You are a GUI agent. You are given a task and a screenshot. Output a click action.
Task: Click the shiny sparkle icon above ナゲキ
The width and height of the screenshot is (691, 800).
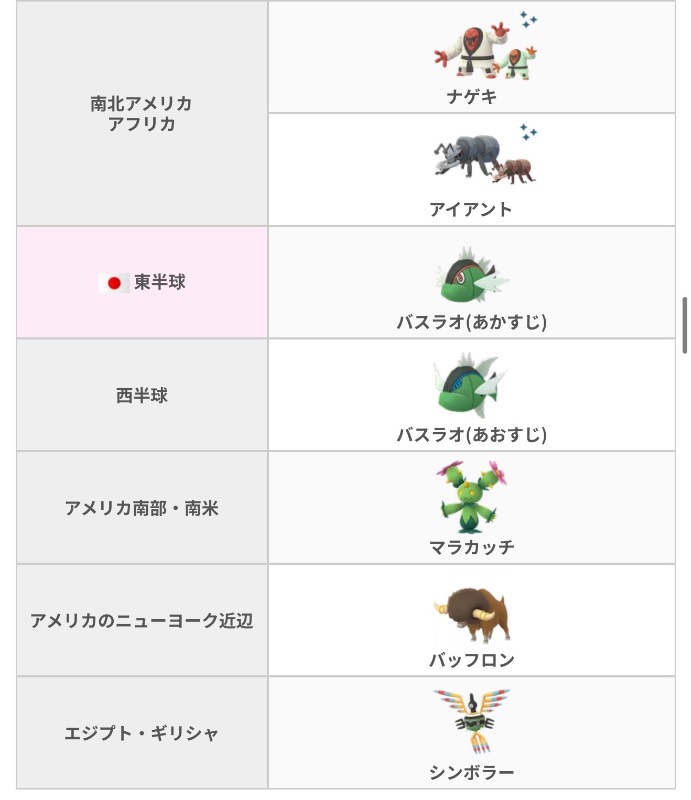[x=528, y=19]
